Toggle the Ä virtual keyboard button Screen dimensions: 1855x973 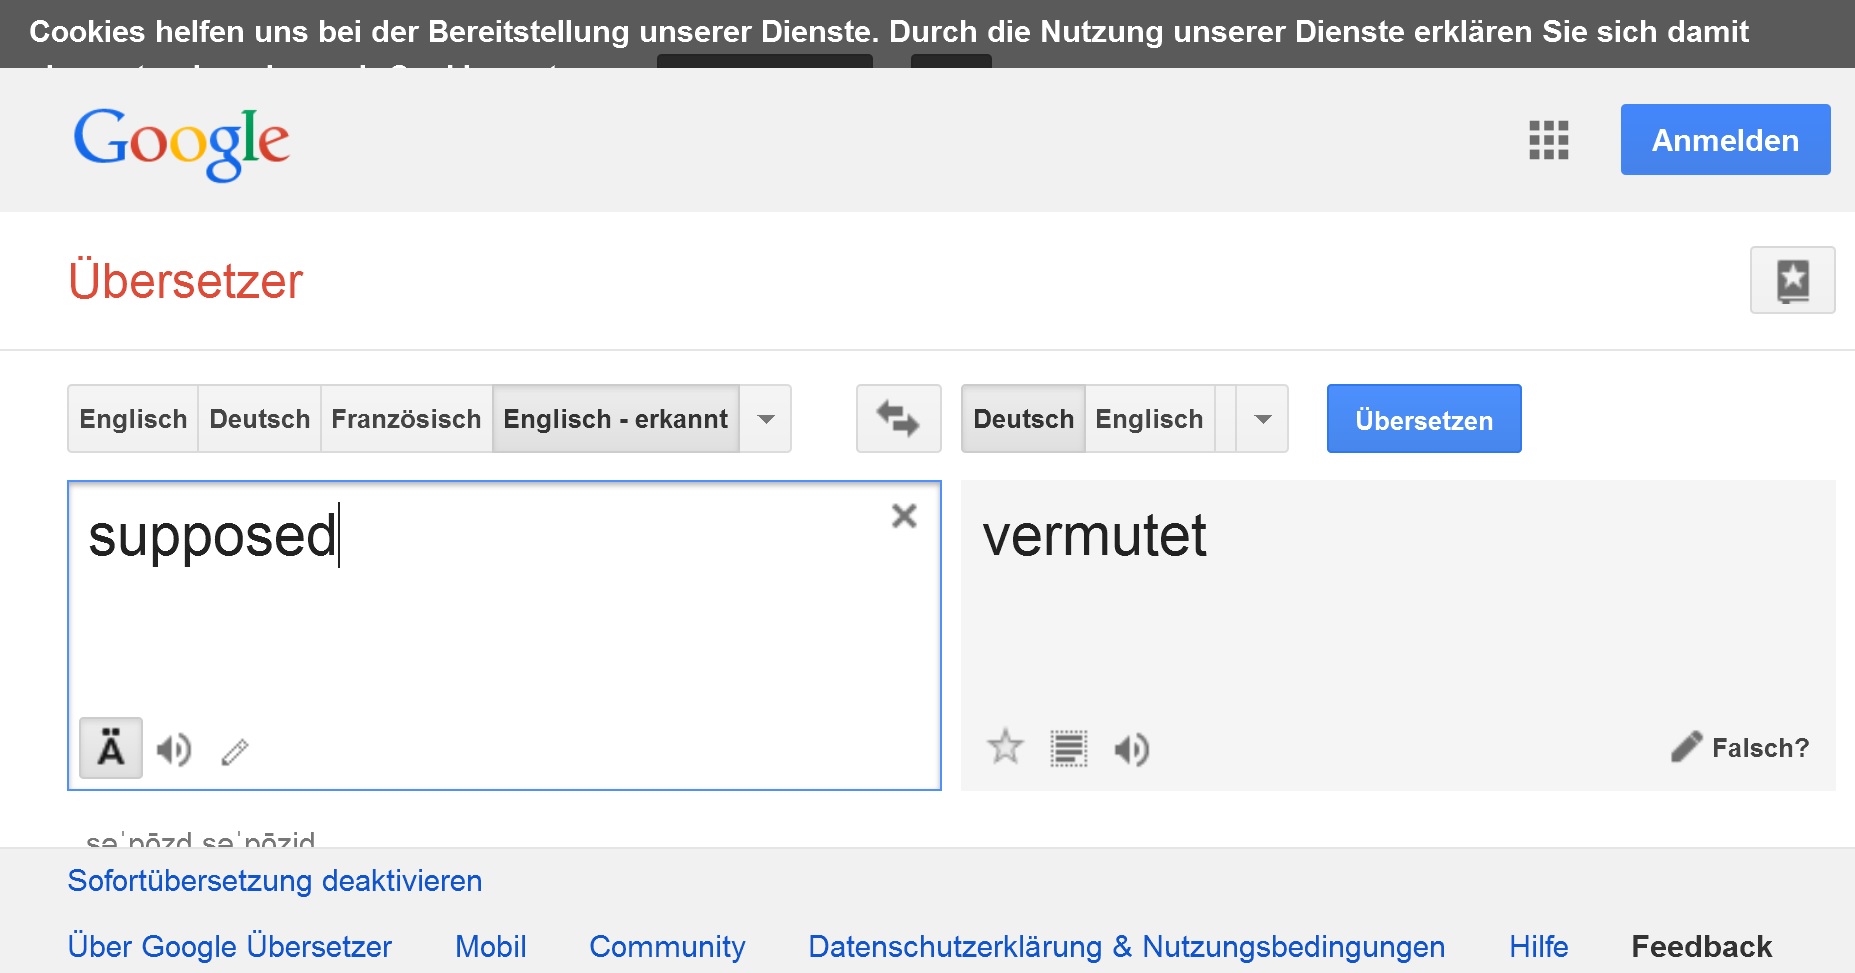(111, 748)
